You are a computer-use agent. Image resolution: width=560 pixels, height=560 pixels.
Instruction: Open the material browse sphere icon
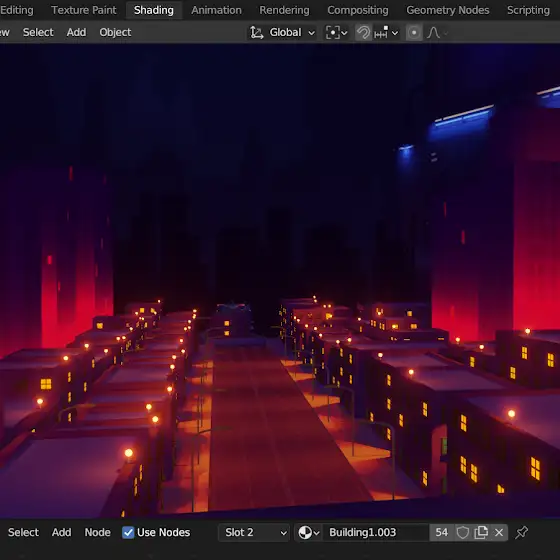[x=308, y=532]
